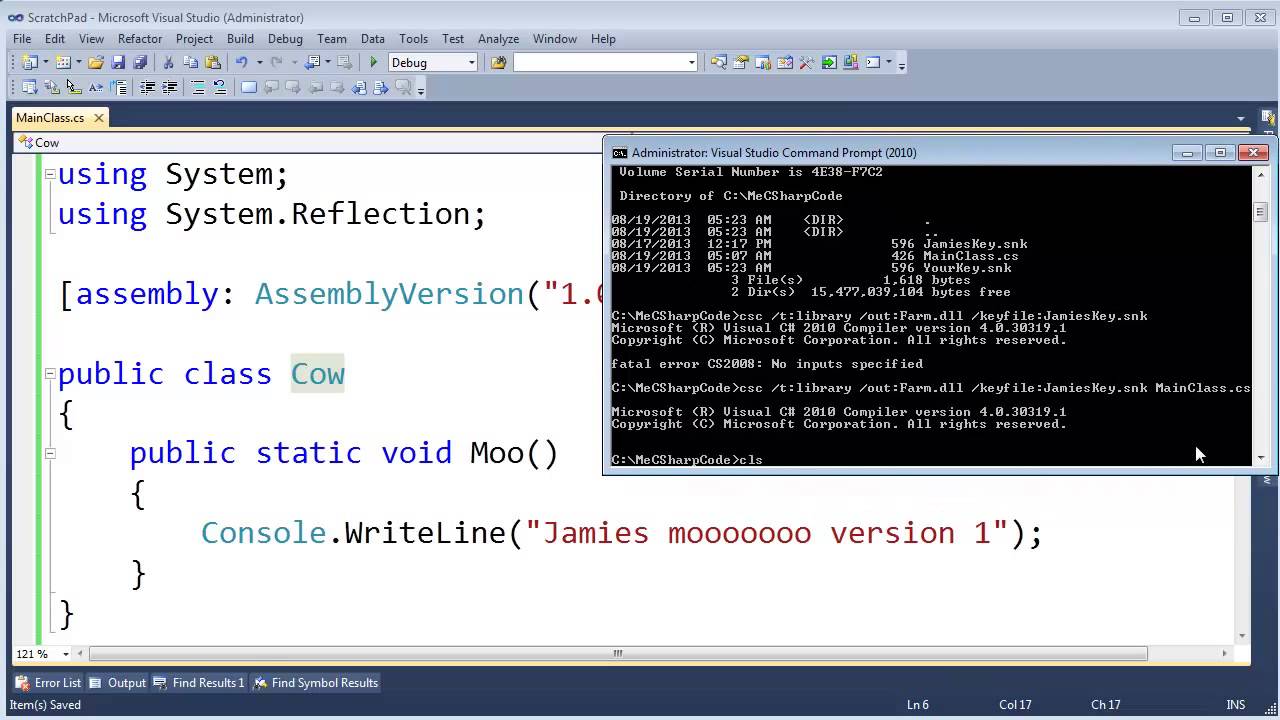1280x720 pixels.
Task: Click the Clear All Bookmarks icon
Action: pos(404,88)
